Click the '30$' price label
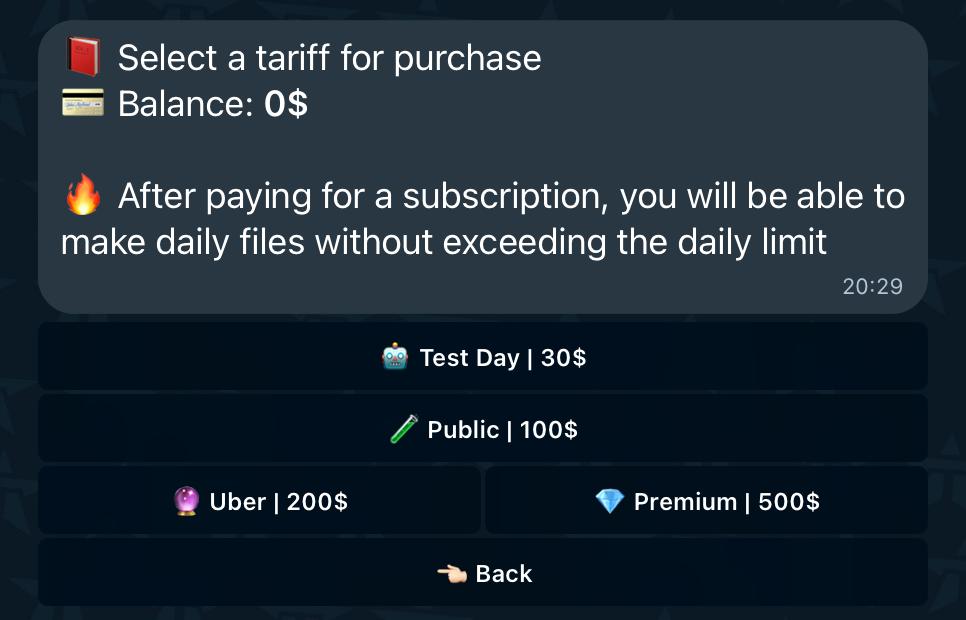 (x=563, y=358)
